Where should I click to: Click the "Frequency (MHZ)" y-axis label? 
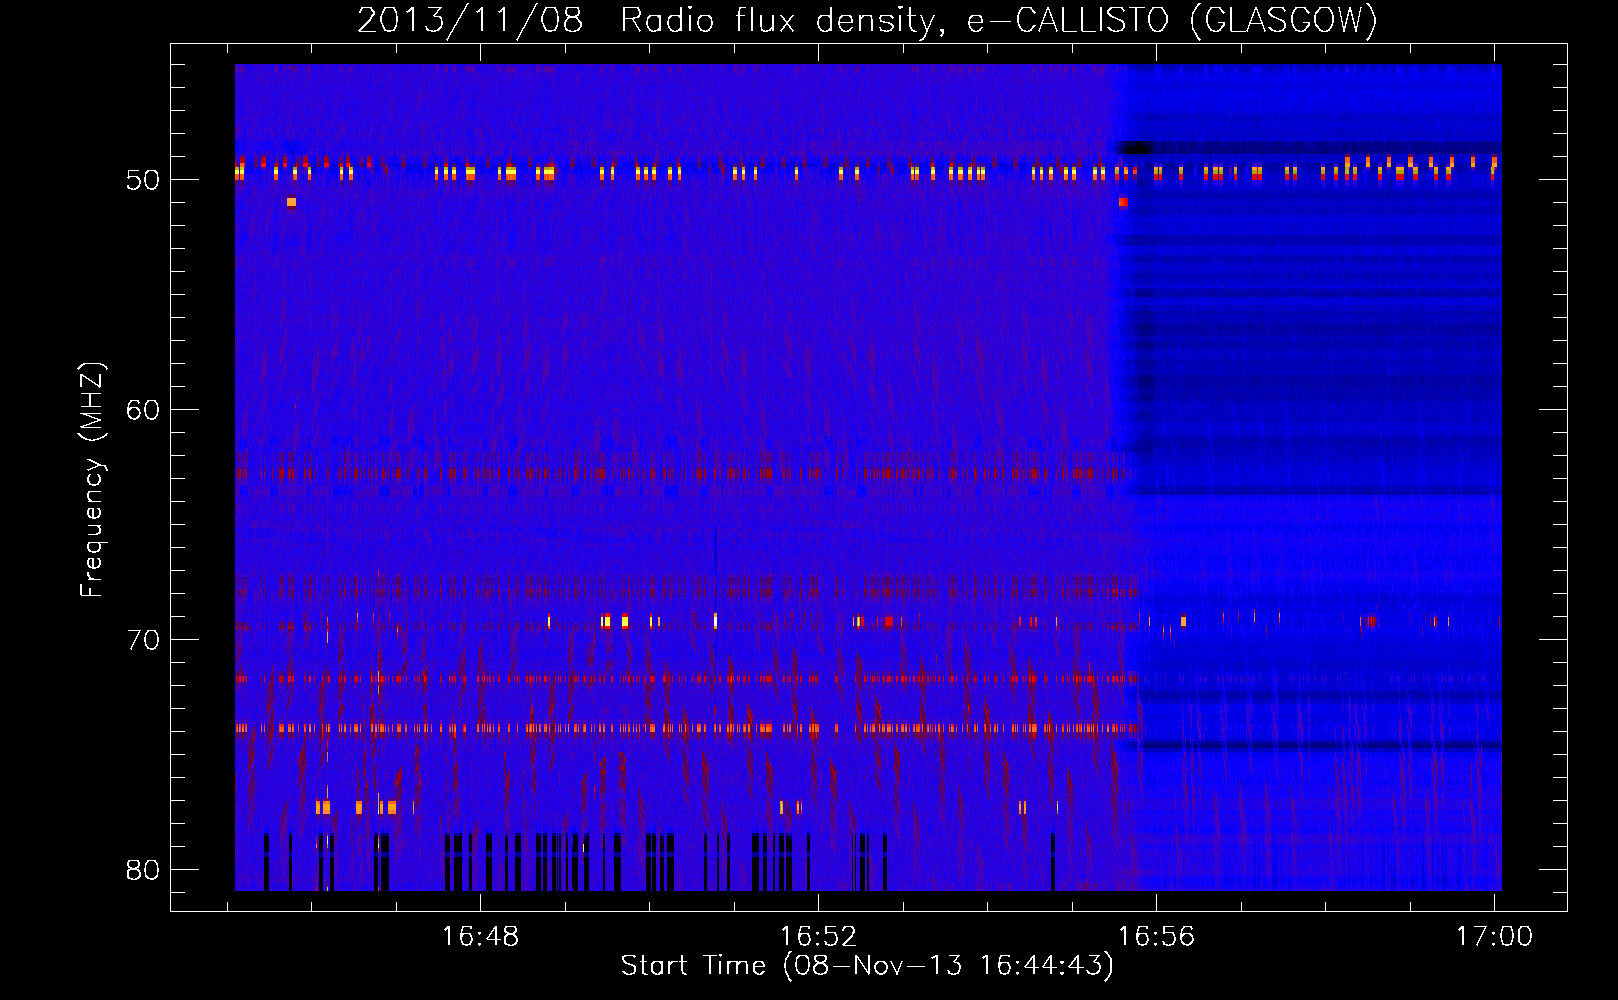pyautogui.click(x=92, y=480)
